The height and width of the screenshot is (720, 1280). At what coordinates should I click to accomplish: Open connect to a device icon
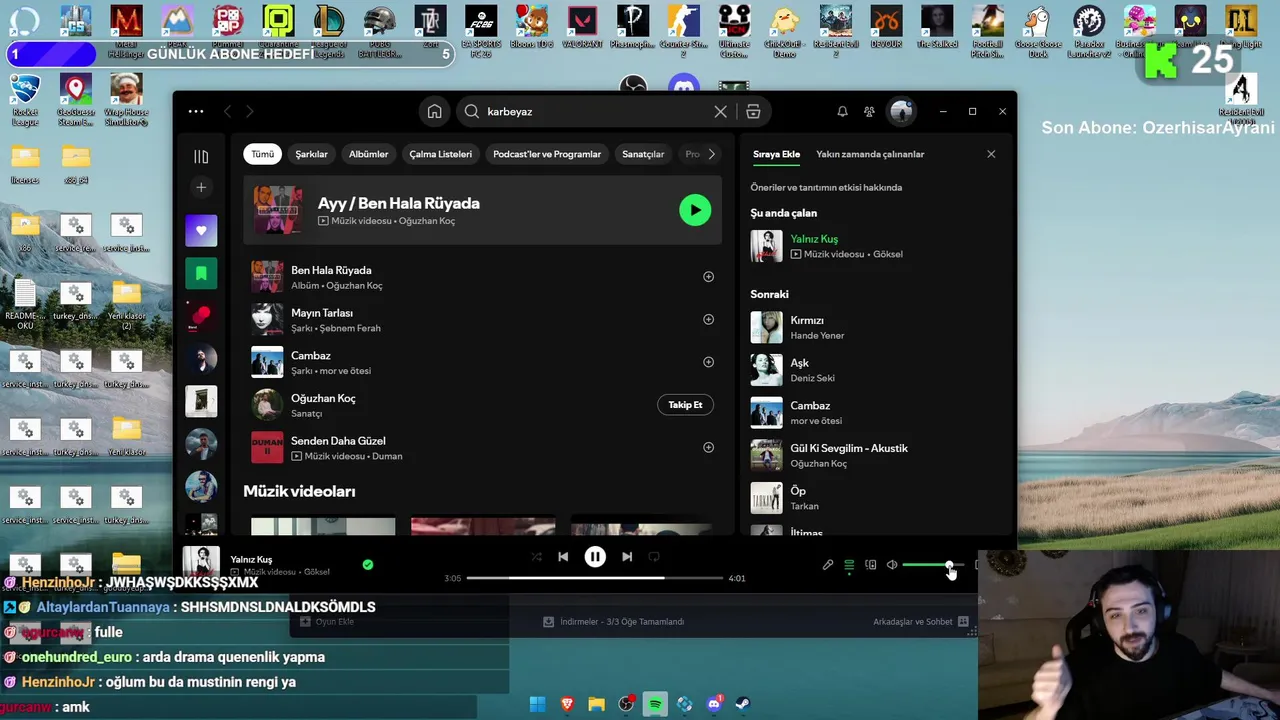click(871, 565)
